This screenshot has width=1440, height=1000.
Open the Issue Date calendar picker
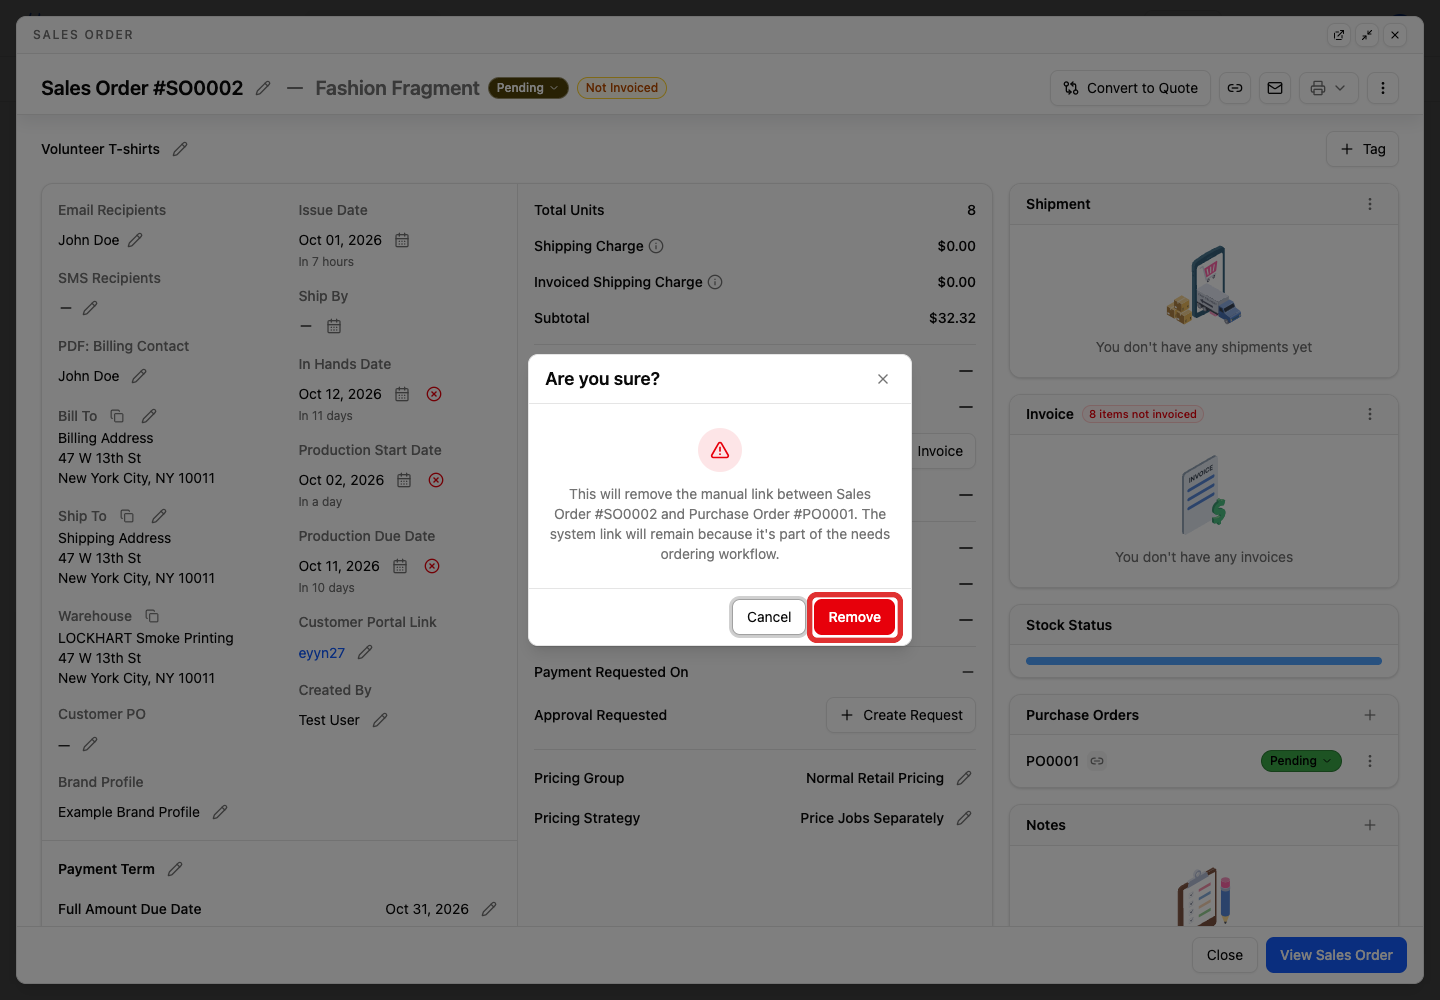pos(402,240)
